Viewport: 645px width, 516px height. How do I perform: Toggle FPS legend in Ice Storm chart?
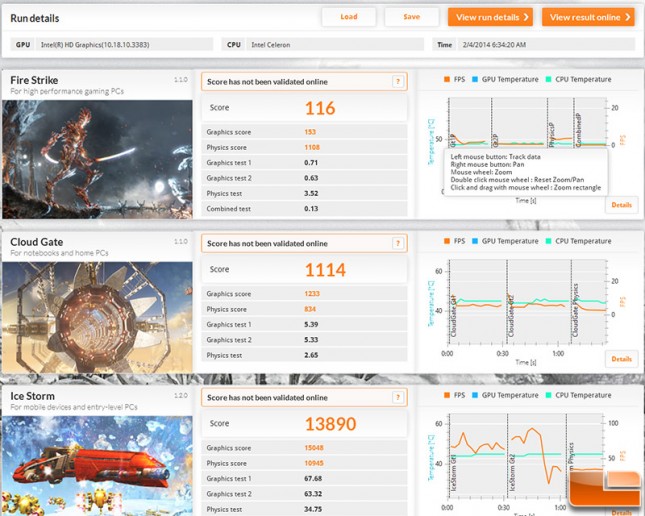point(455,395)
